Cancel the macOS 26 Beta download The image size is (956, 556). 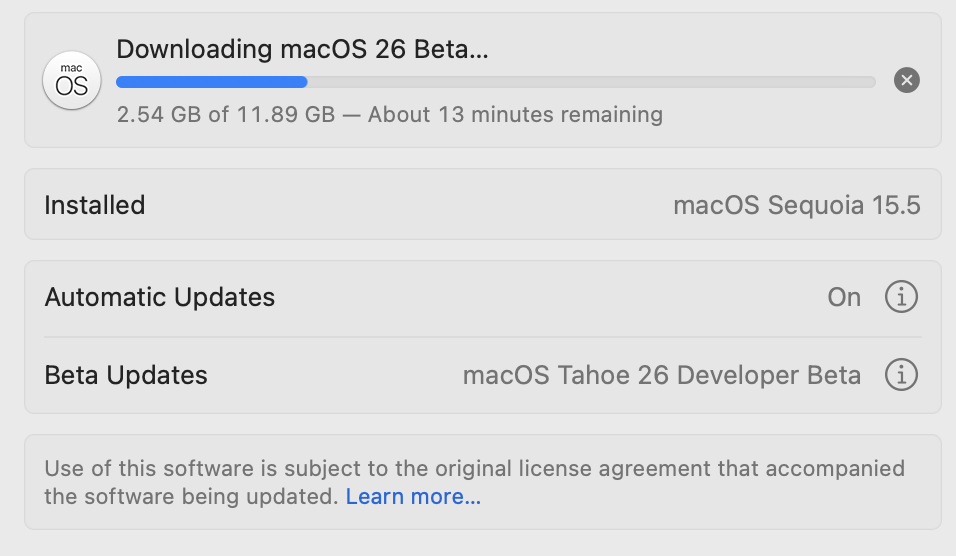click(x=906, y=81)
